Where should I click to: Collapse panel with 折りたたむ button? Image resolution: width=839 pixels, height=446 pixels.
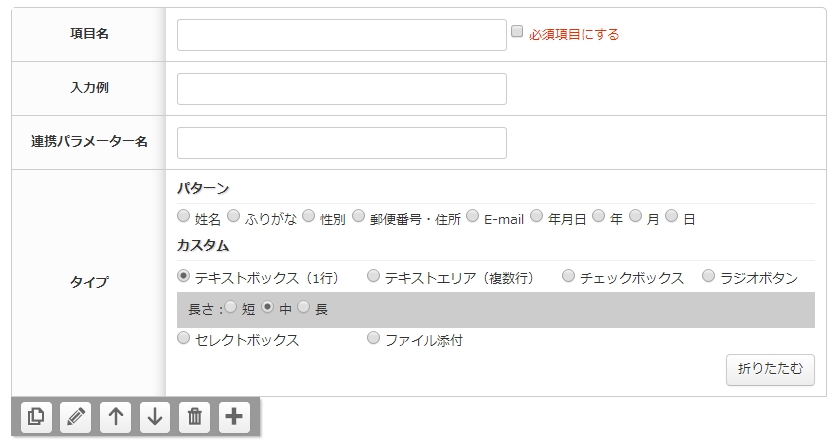770,370
